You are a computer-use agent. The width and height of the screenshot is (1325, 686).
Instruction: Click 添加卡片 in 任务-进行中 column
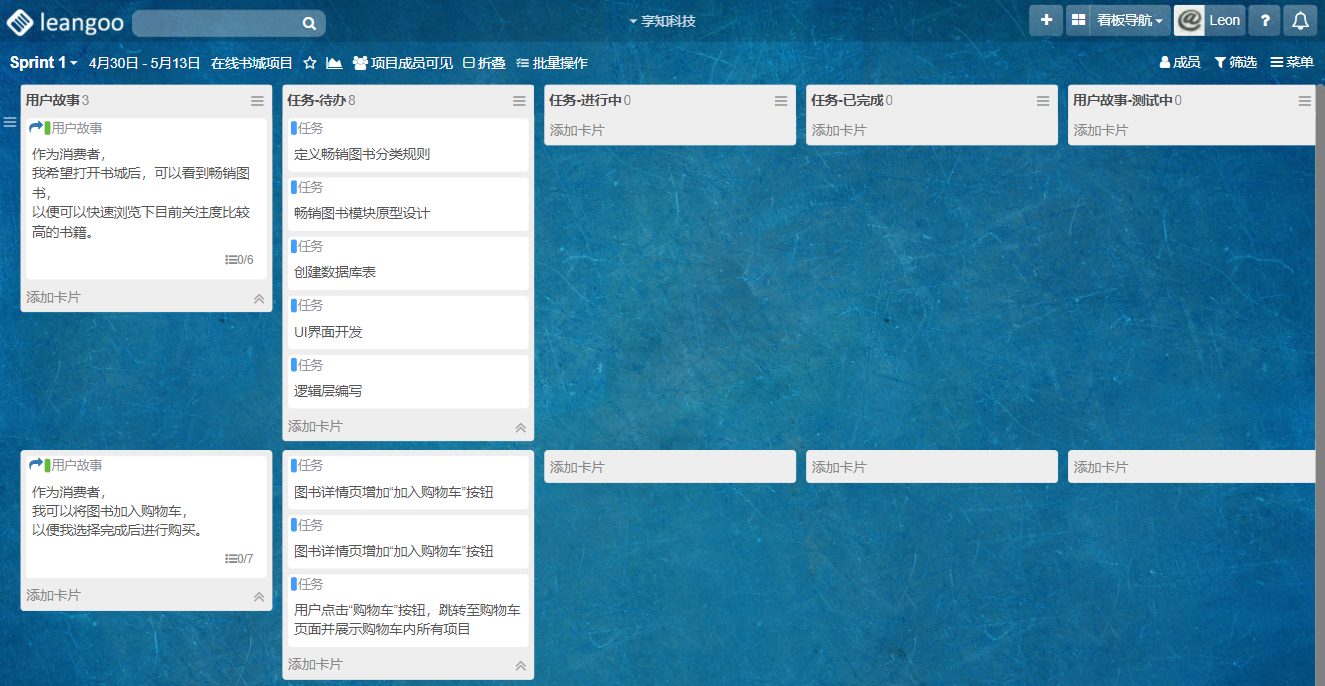tap(577, 130)
